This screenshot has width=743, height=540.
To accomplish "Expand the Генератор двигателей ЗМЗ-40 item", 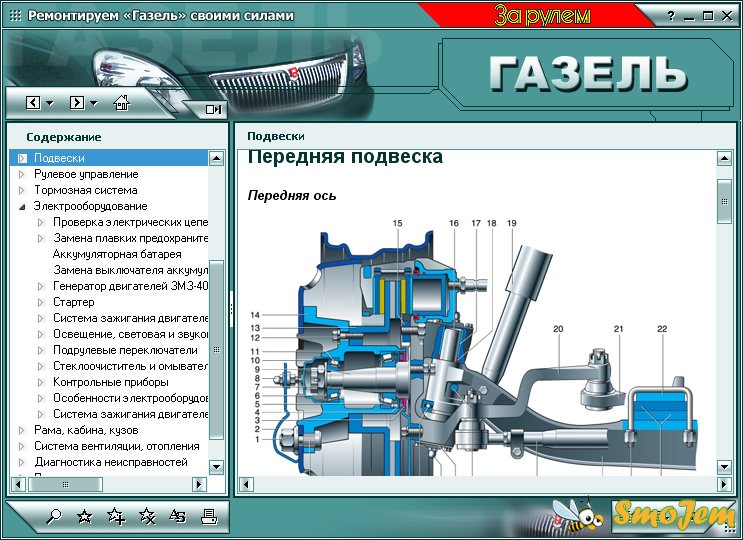I will click(41, 286).
